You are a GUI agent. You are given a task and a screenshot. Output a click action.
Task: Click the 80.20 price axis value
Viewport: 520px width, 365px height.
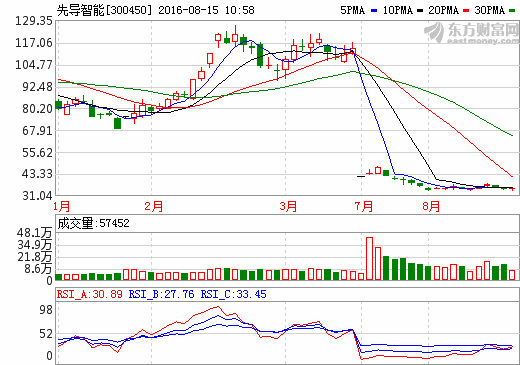pyautogui.click(x=37, y=109)
